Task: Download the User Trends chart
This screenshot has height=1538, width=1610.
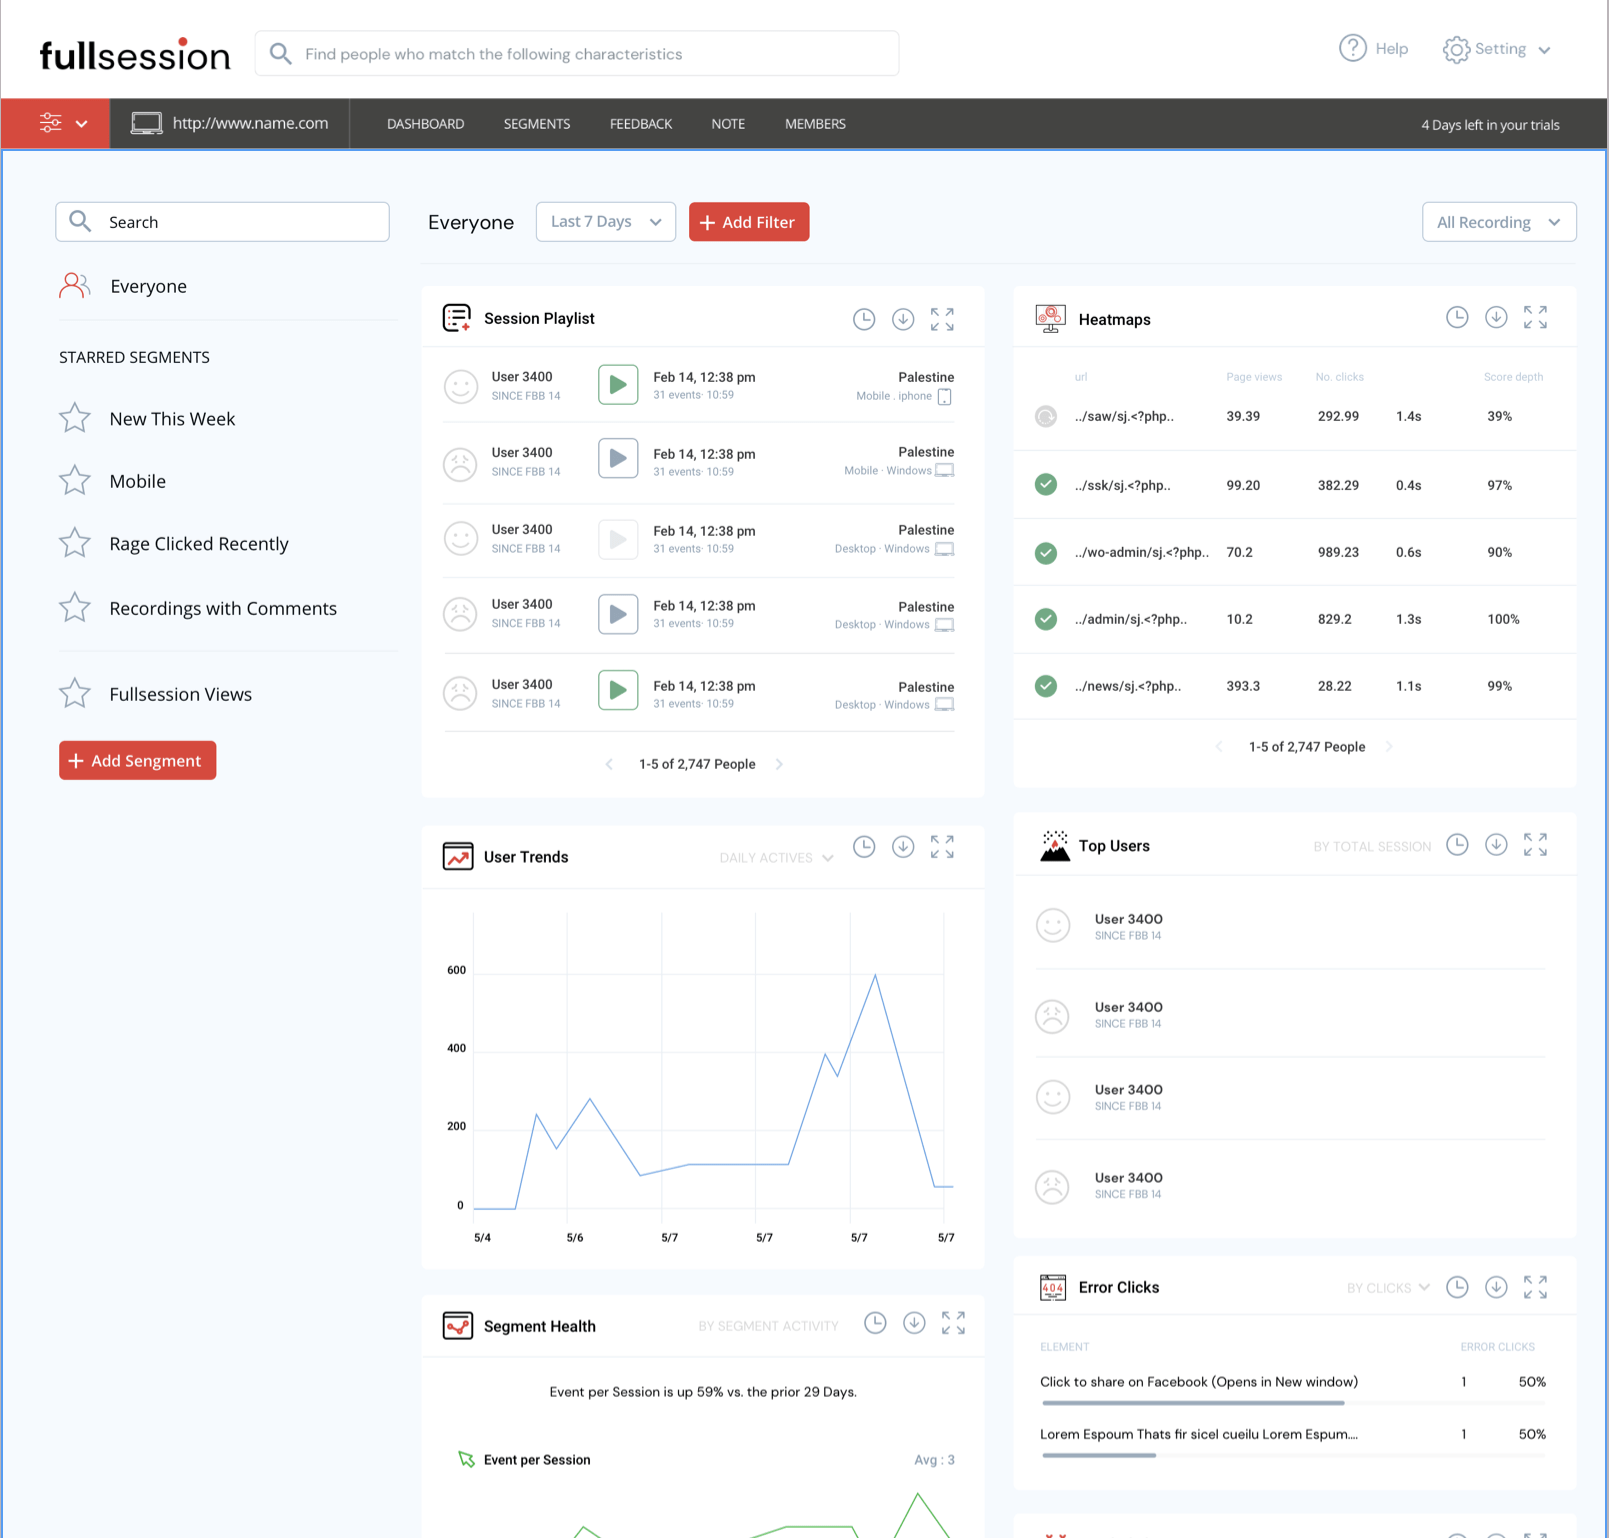Action: pos(903,847)
